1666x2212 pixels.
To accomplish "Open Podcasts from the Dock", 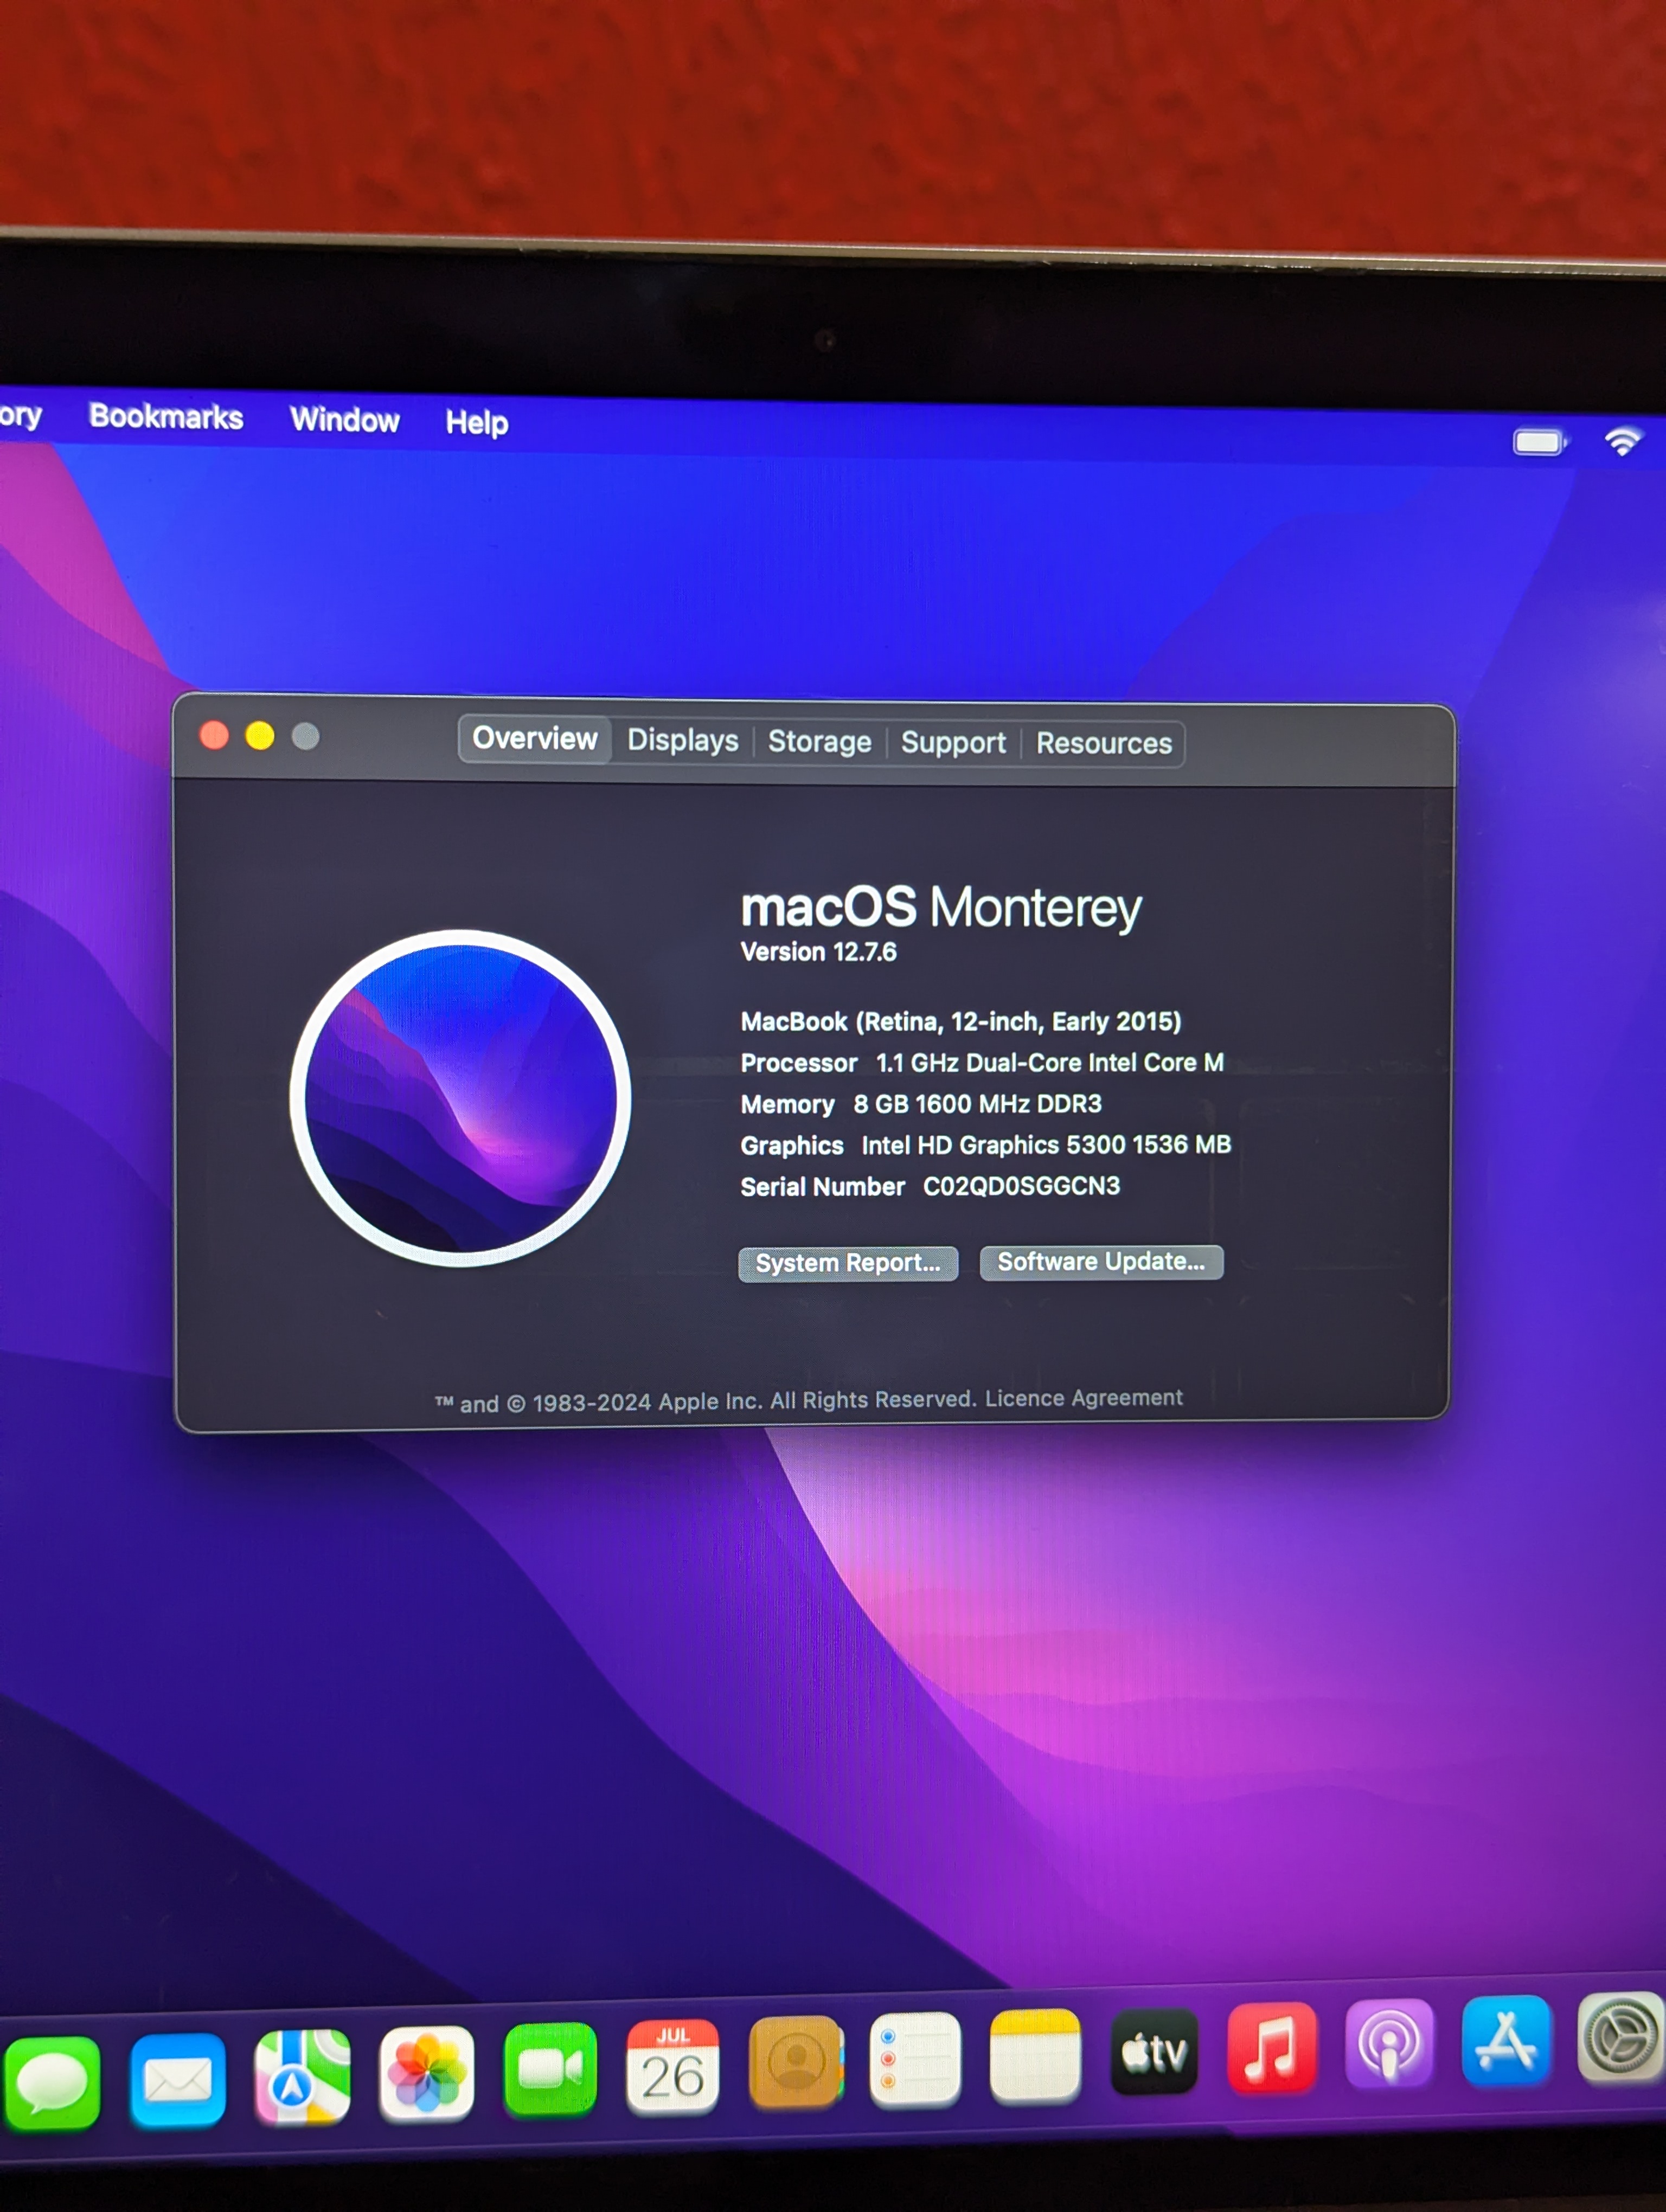I will [1389, 2045].
